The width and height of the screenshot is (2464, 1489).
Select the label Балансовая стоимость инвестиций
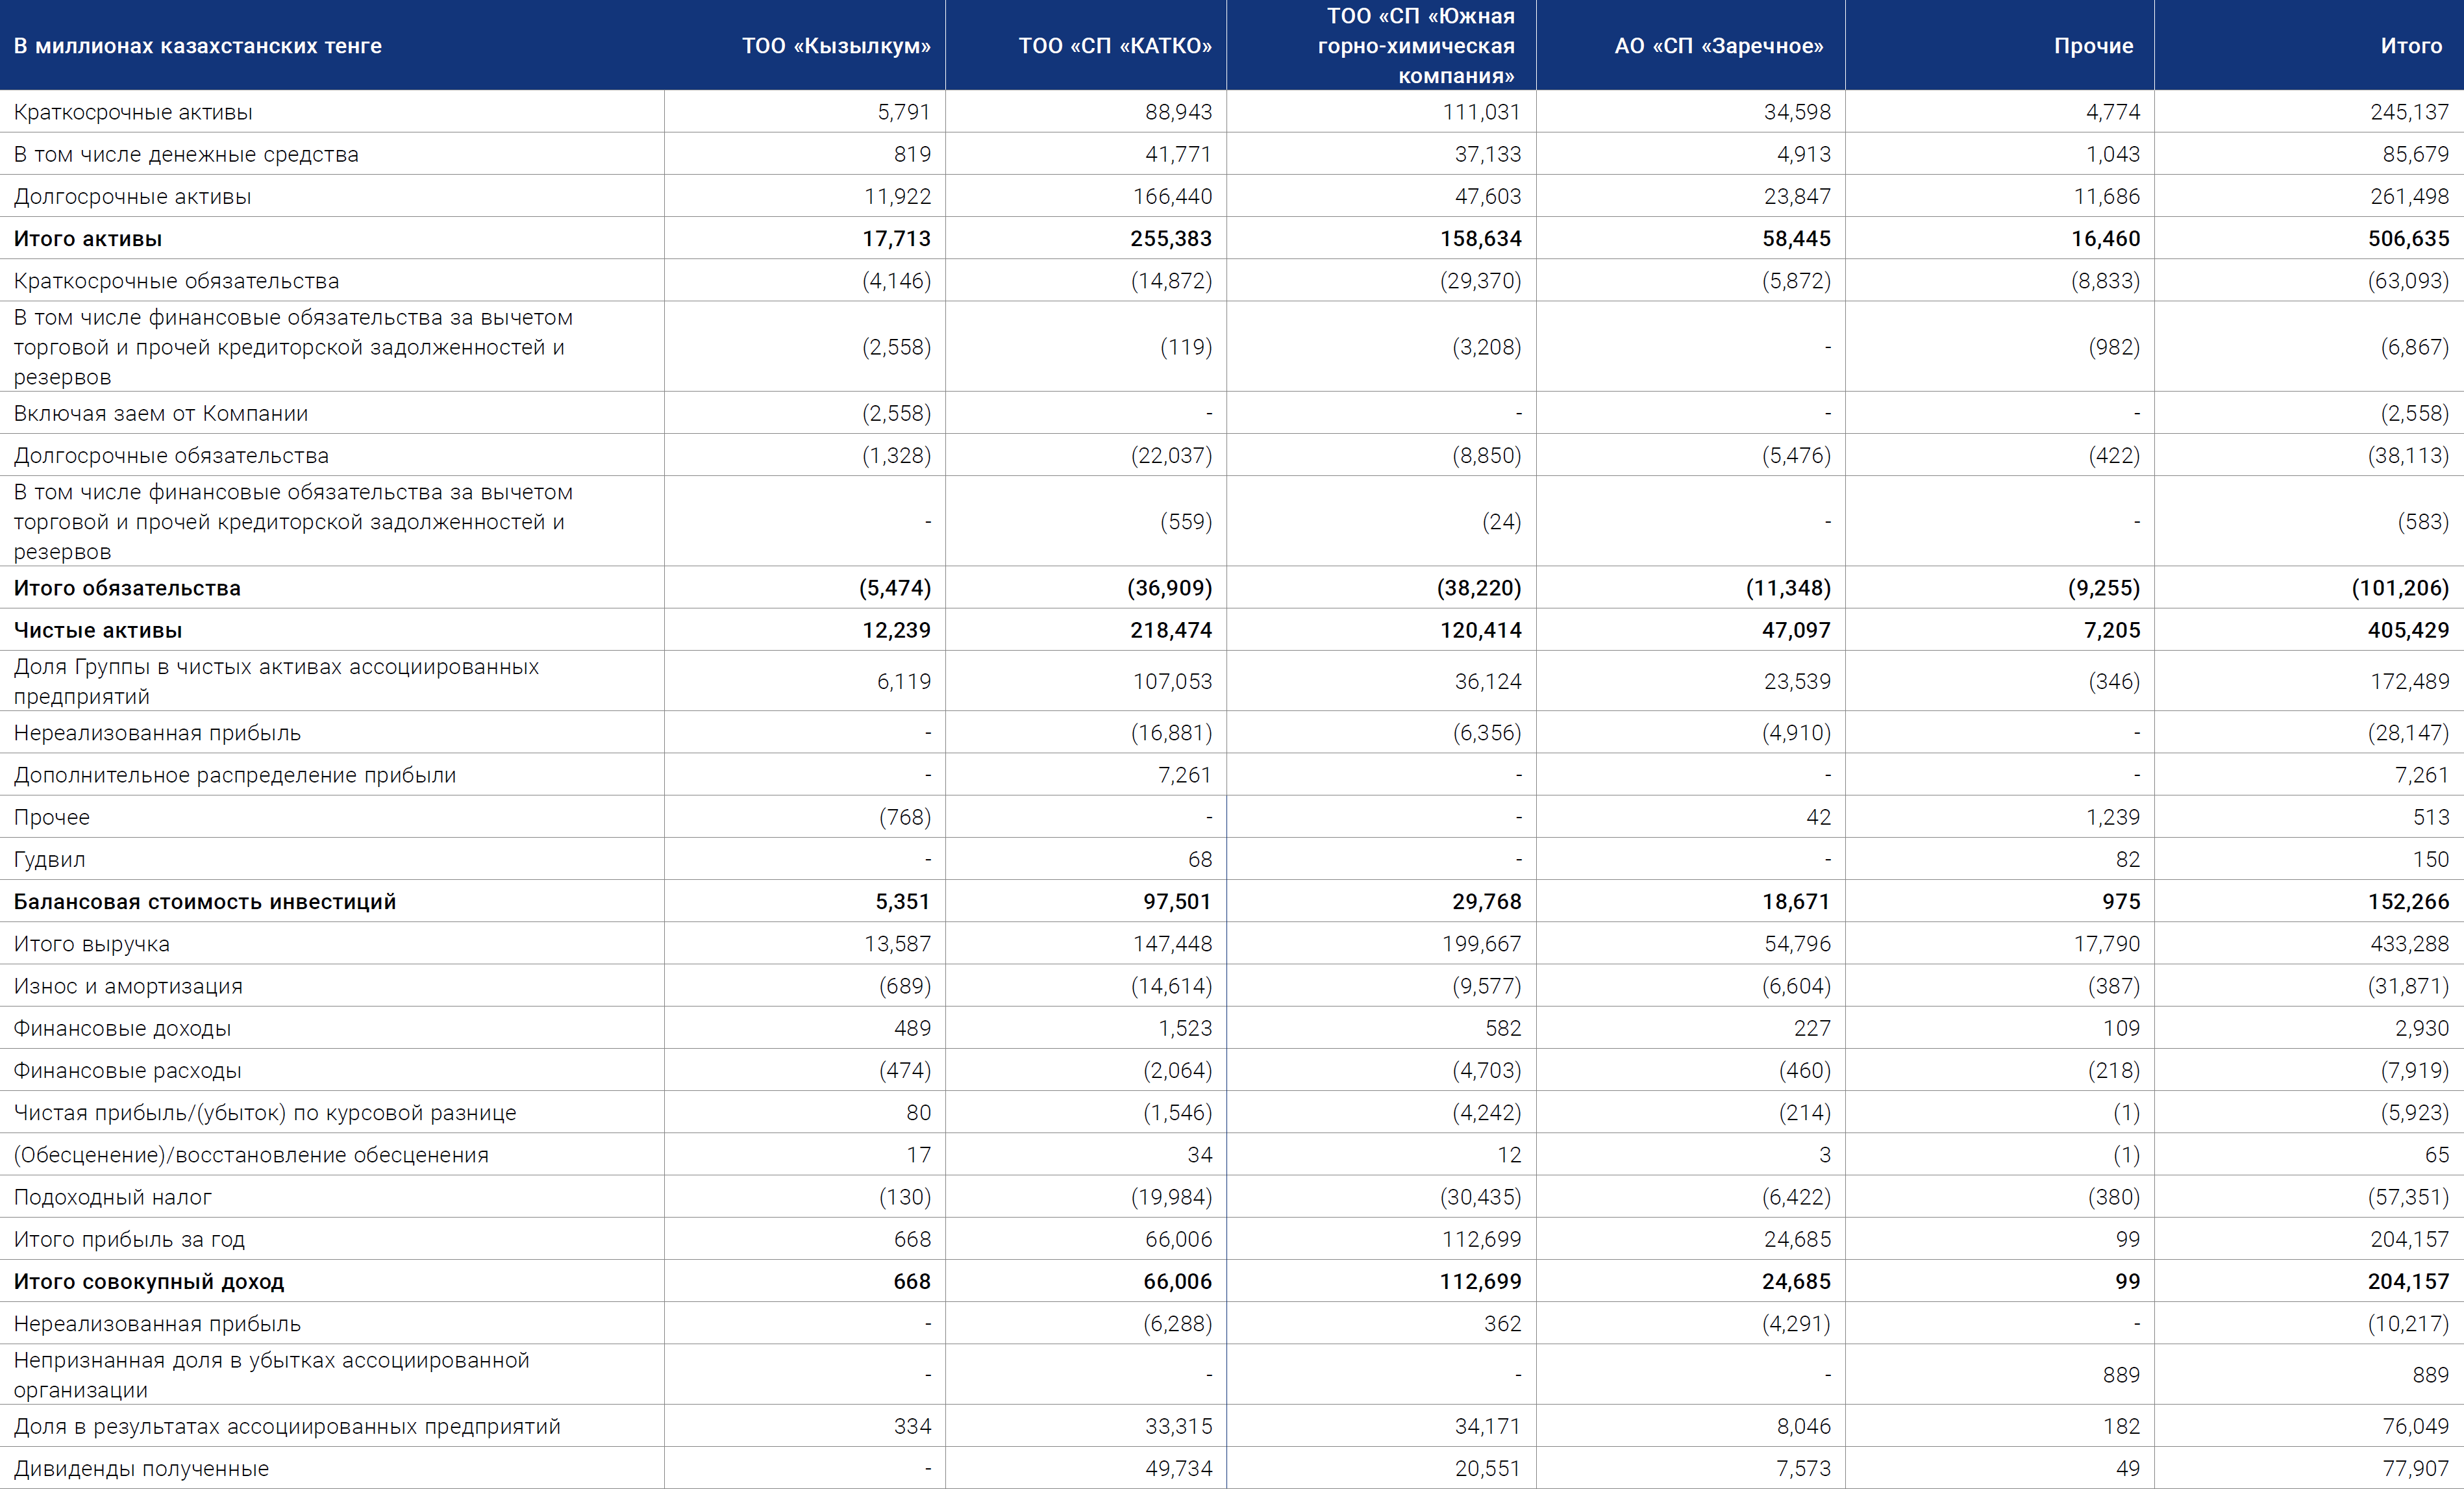pos(205,902)
